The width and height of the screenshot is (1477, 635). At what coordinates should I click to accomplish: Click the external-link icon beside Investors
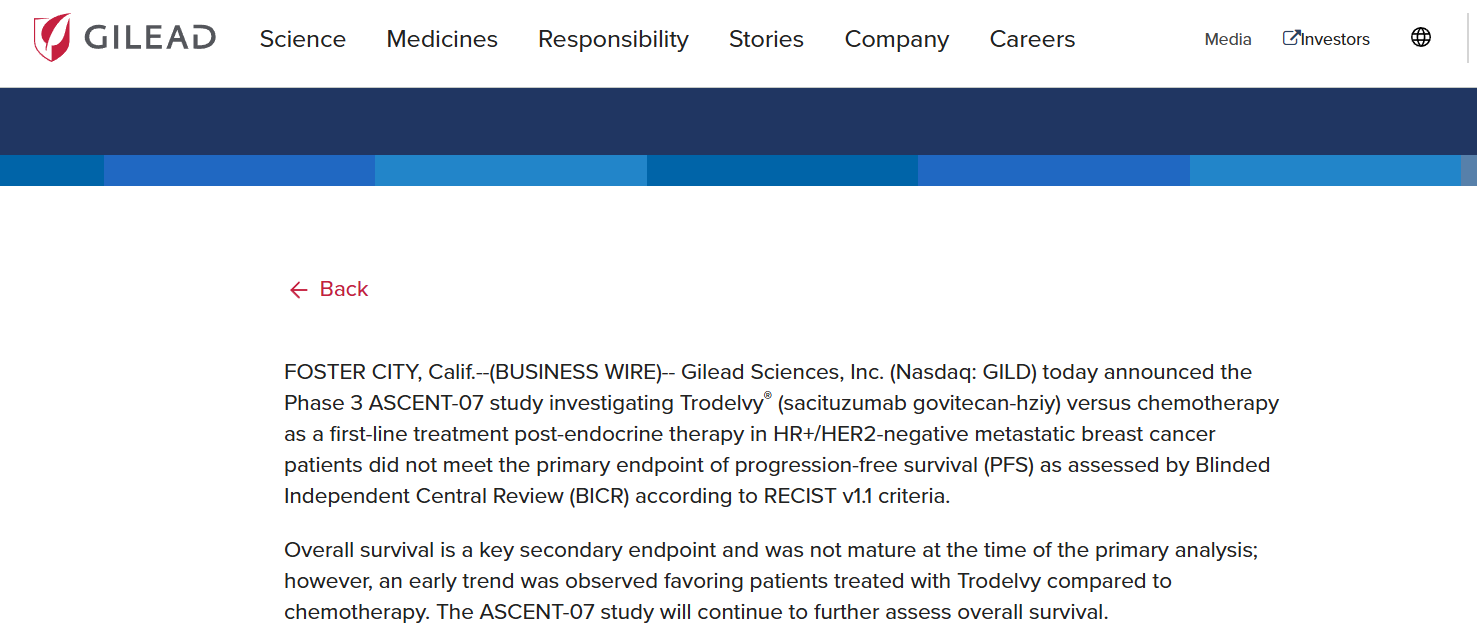pyautogui.click(x=1291, y=38)
